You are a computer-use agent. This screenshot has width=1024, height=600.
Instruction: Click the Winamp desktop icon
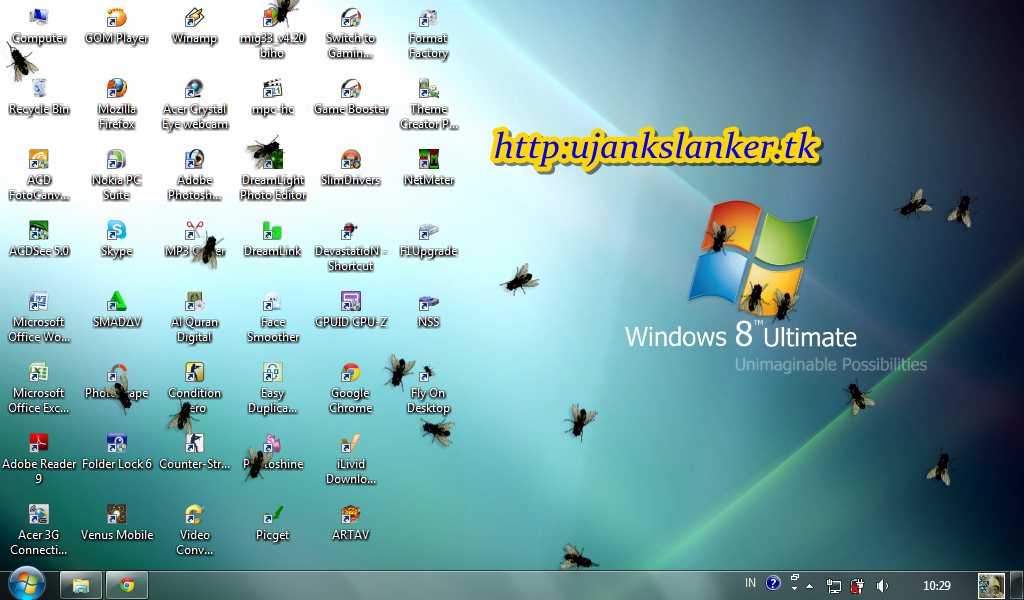point(194,26)
